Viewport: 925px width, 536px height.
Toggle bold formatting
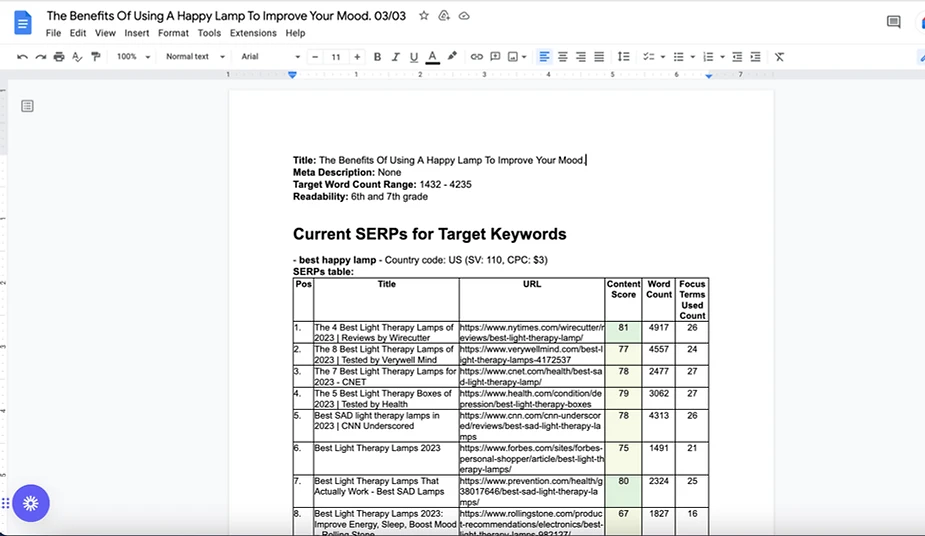(x=378, y=57)
